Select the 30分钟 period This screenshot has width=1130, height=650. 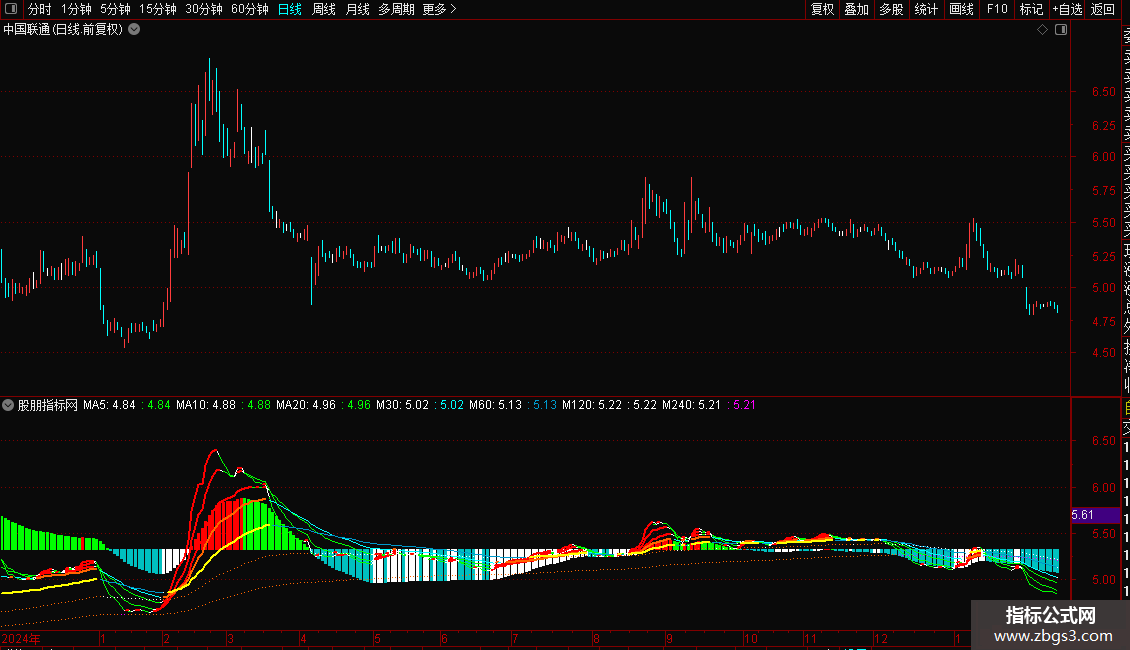click(204, 9)
